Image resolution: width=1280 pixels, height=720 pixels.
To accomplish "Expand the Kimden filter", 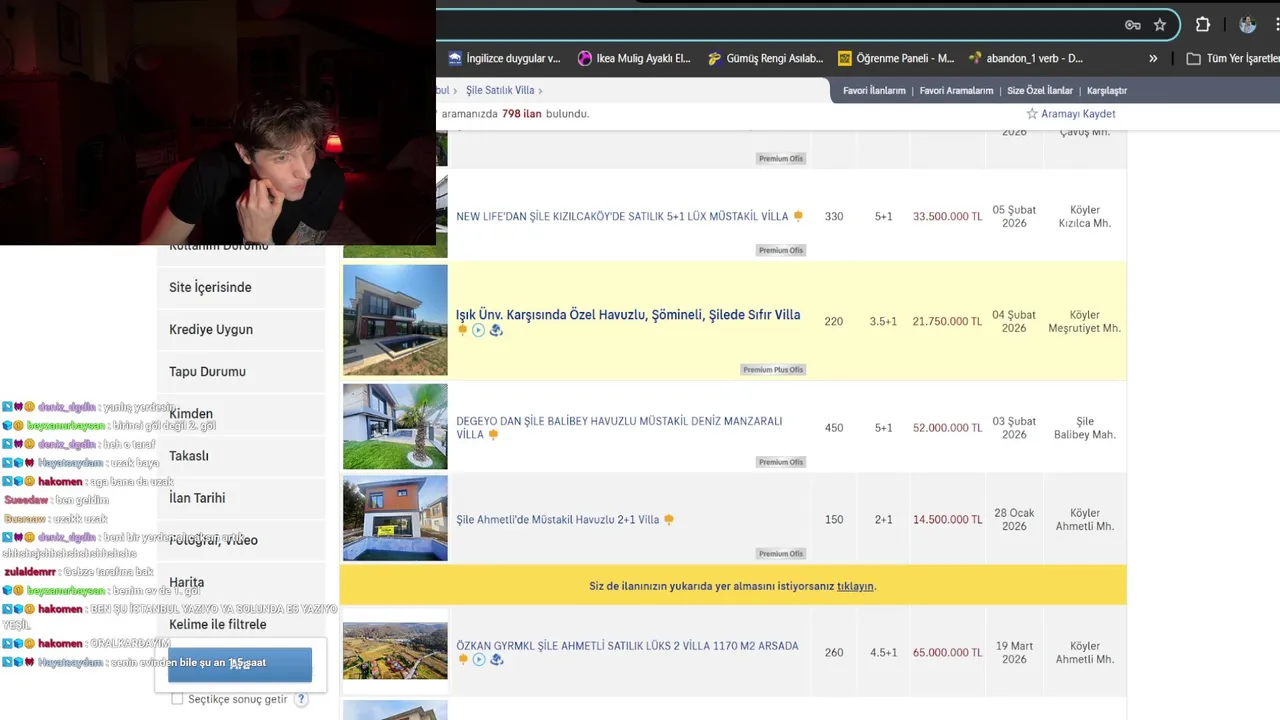I will tap(241, 413).
